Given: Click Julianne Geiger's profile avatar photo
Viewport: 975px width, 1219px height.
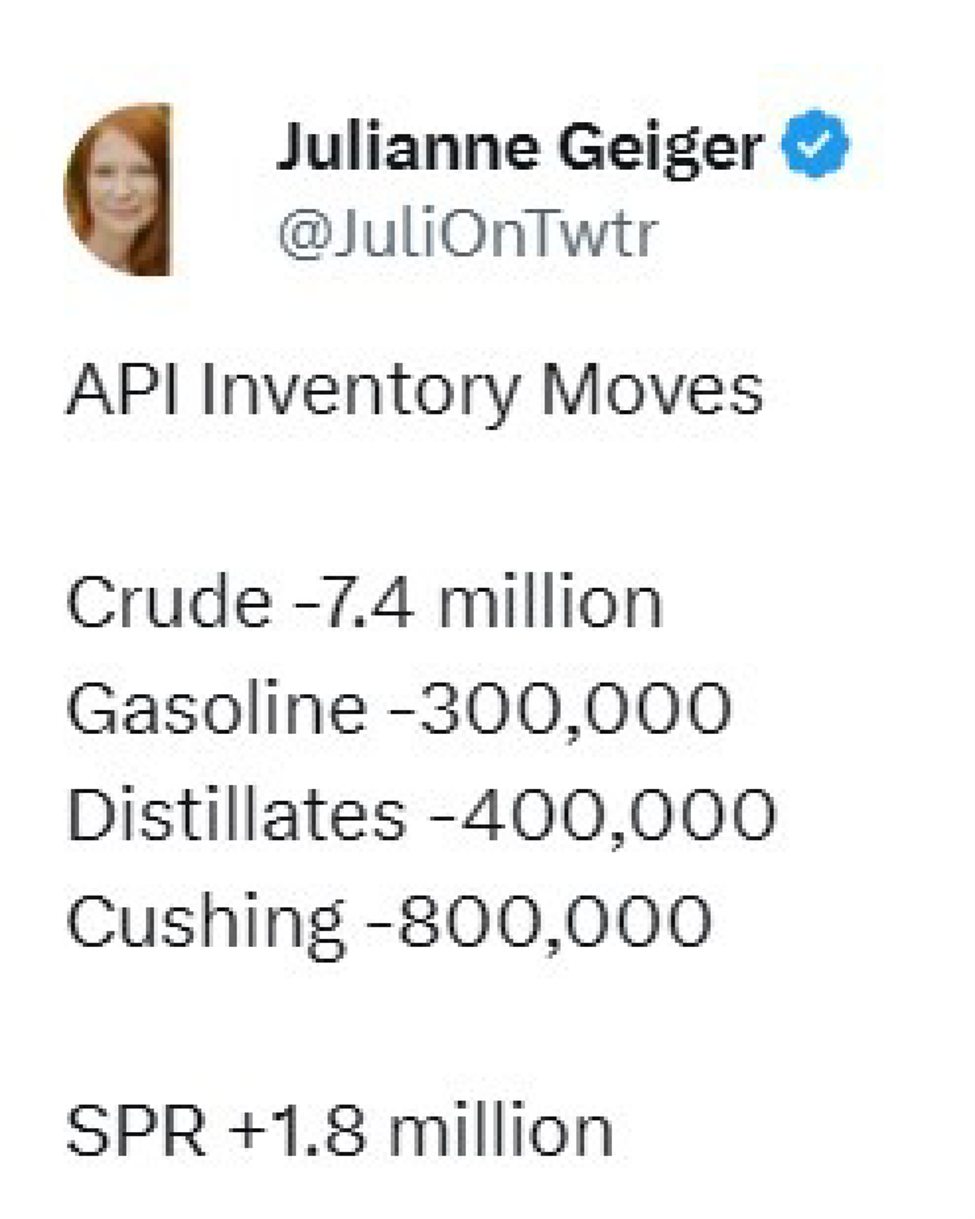Looking at the screenshot, I should point(119,189).
